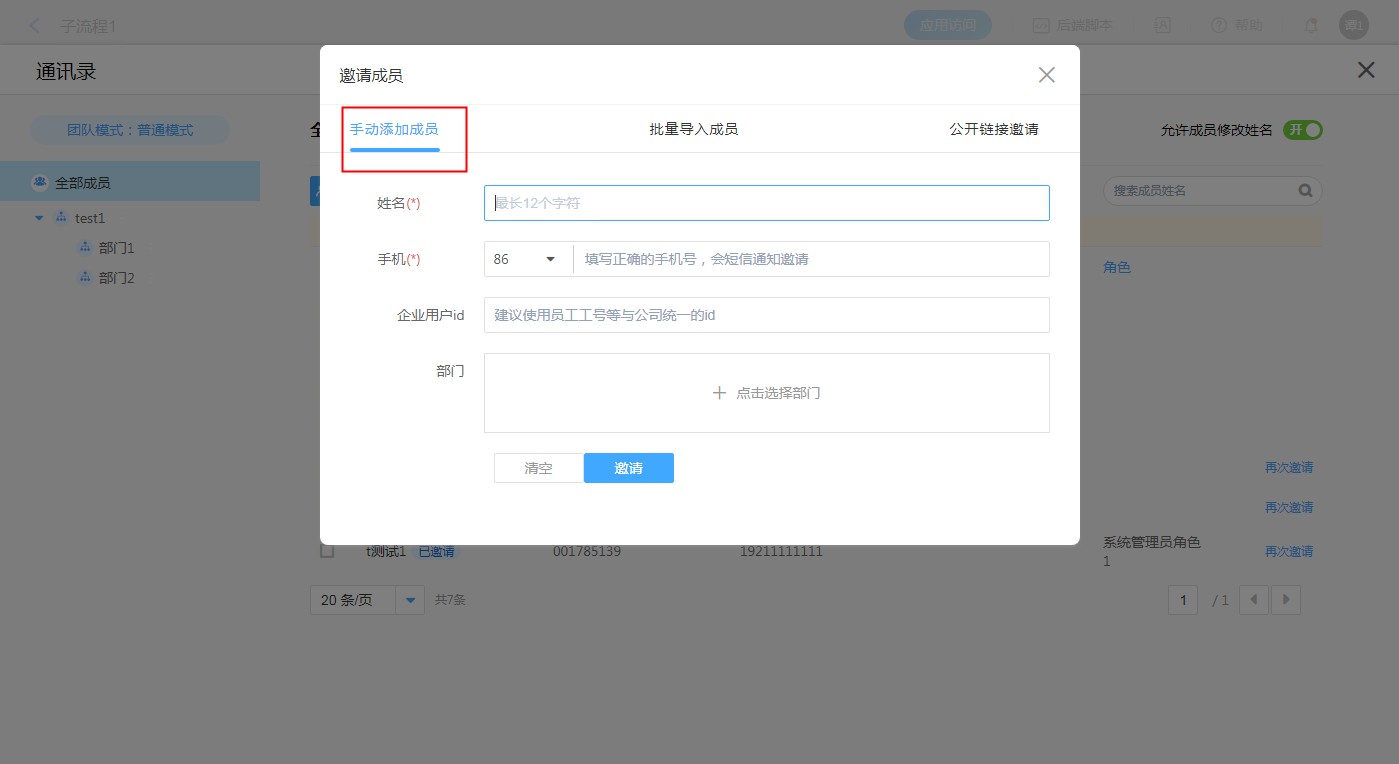Click the search magnifier icon
The height and width of the screenshot is (764, 1399).
1305,191
